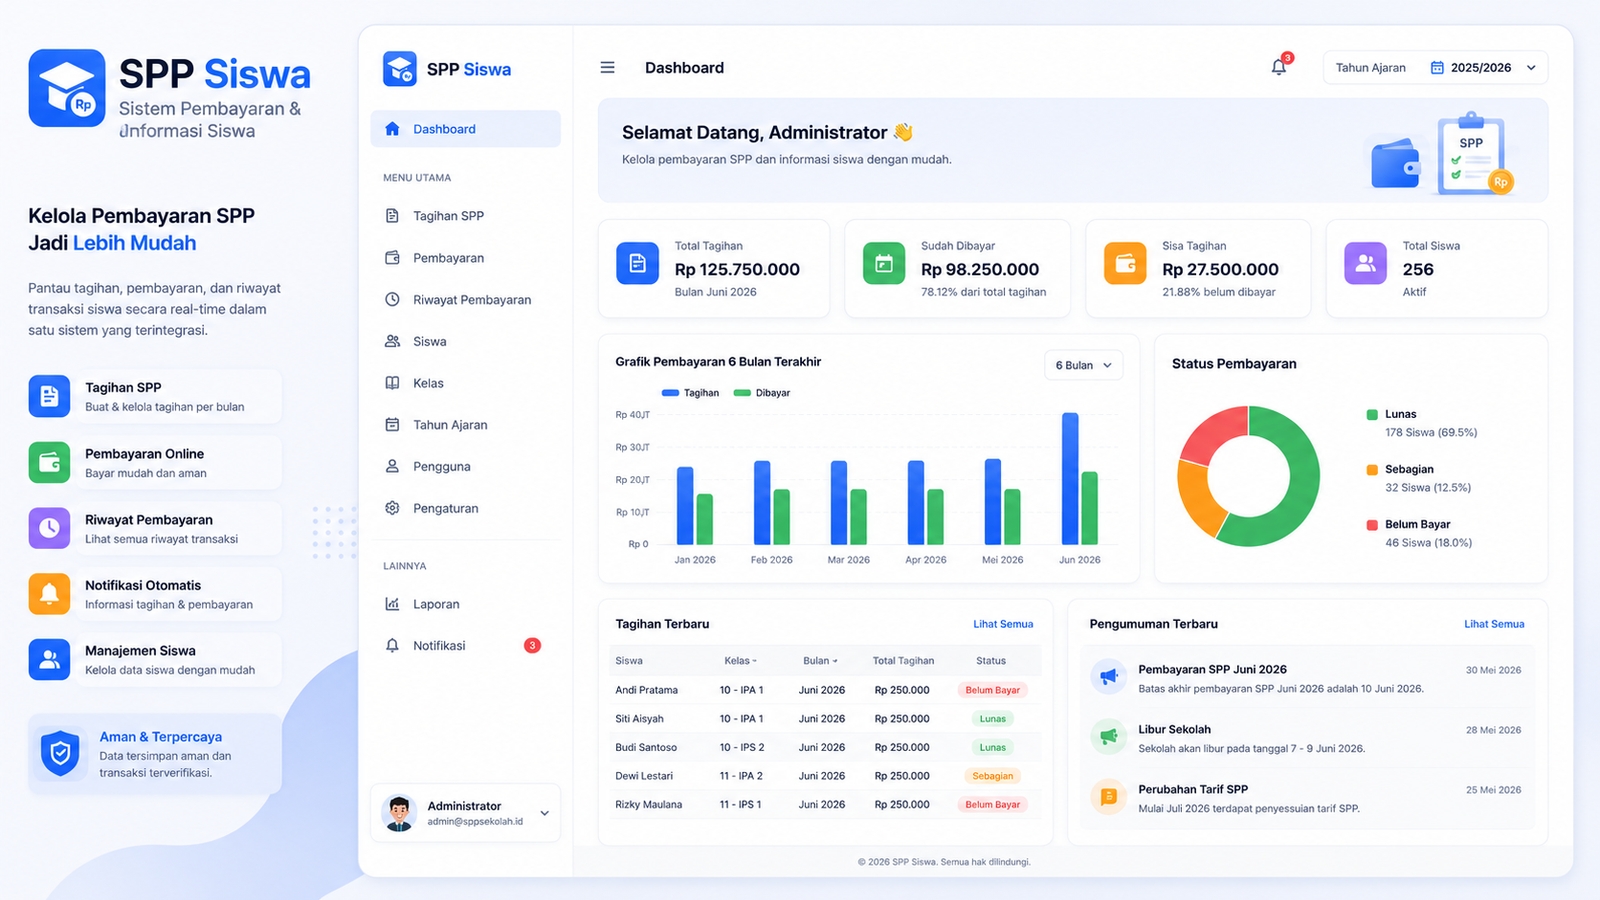The width and height of the screenshot is (1600, 900).
Task: Open the Perubahan Tarif SPP announcement title
Action: pos(1193,790)
